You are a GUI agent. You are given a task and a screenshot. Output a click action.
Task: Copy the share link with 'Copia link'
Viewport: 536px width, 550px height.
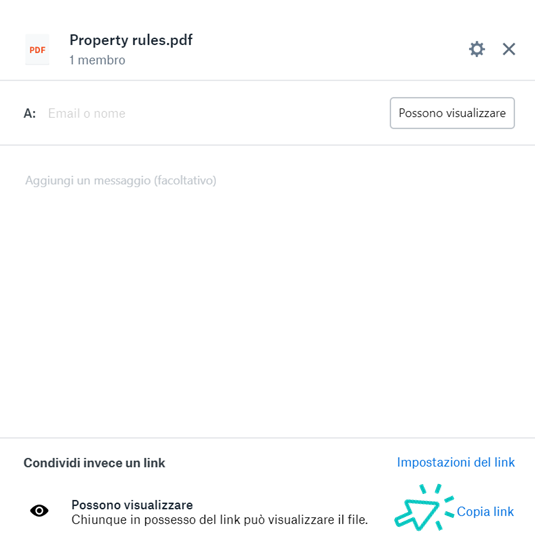[x=485, y=512]
